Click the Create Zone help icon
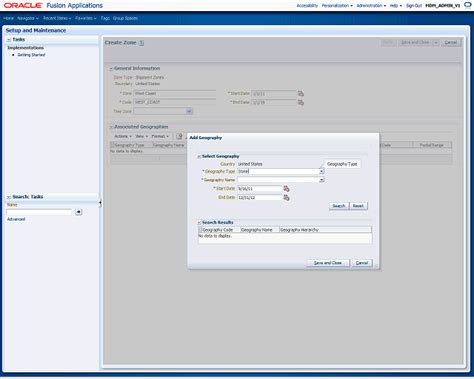474x379 pixels. click(141, 43)
